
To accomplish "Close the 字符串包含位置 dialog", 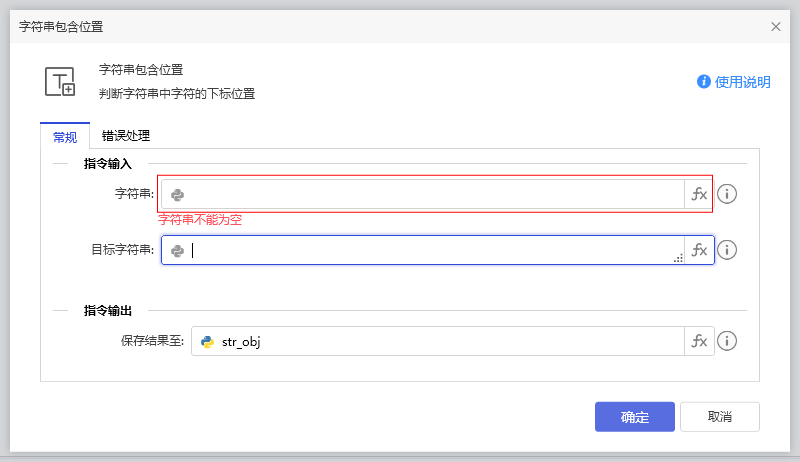I will 776,26.
